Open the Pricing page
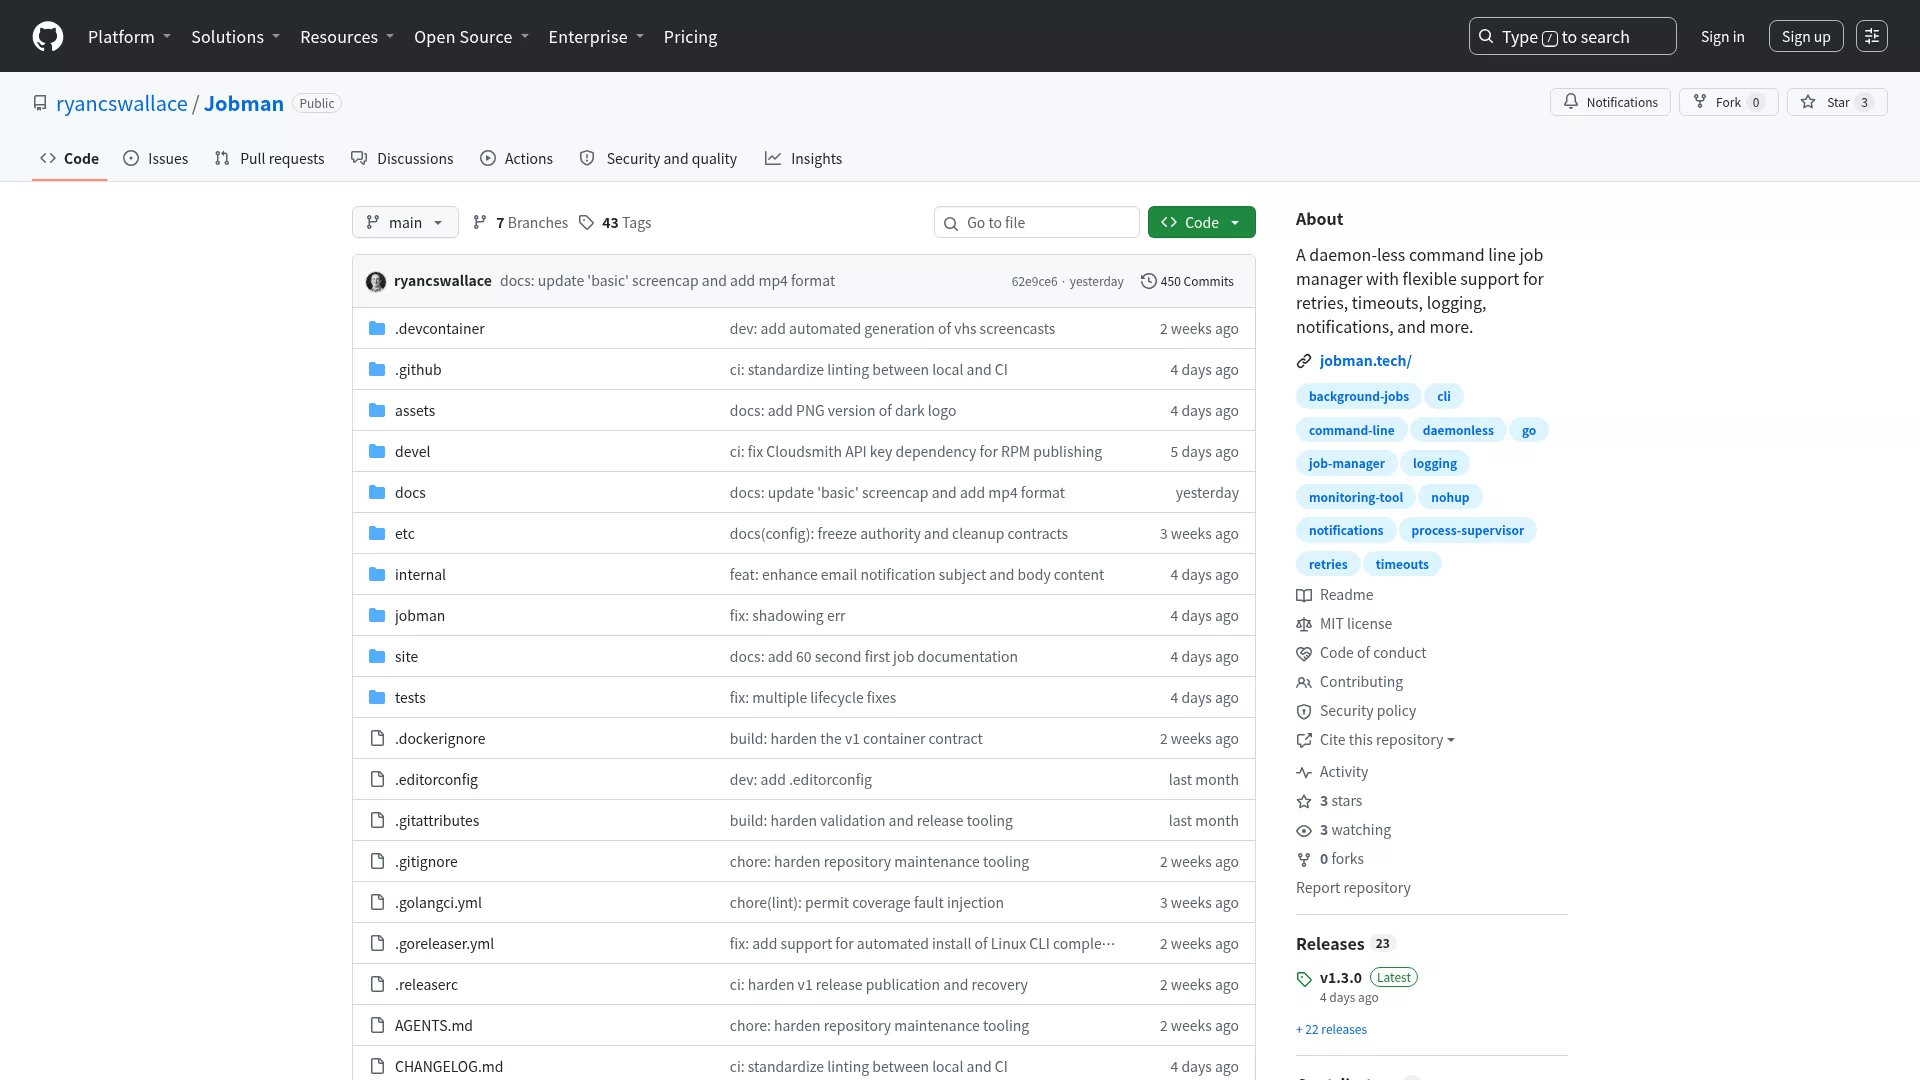Screen dimensions: 1920x1080 click(690, 37)
